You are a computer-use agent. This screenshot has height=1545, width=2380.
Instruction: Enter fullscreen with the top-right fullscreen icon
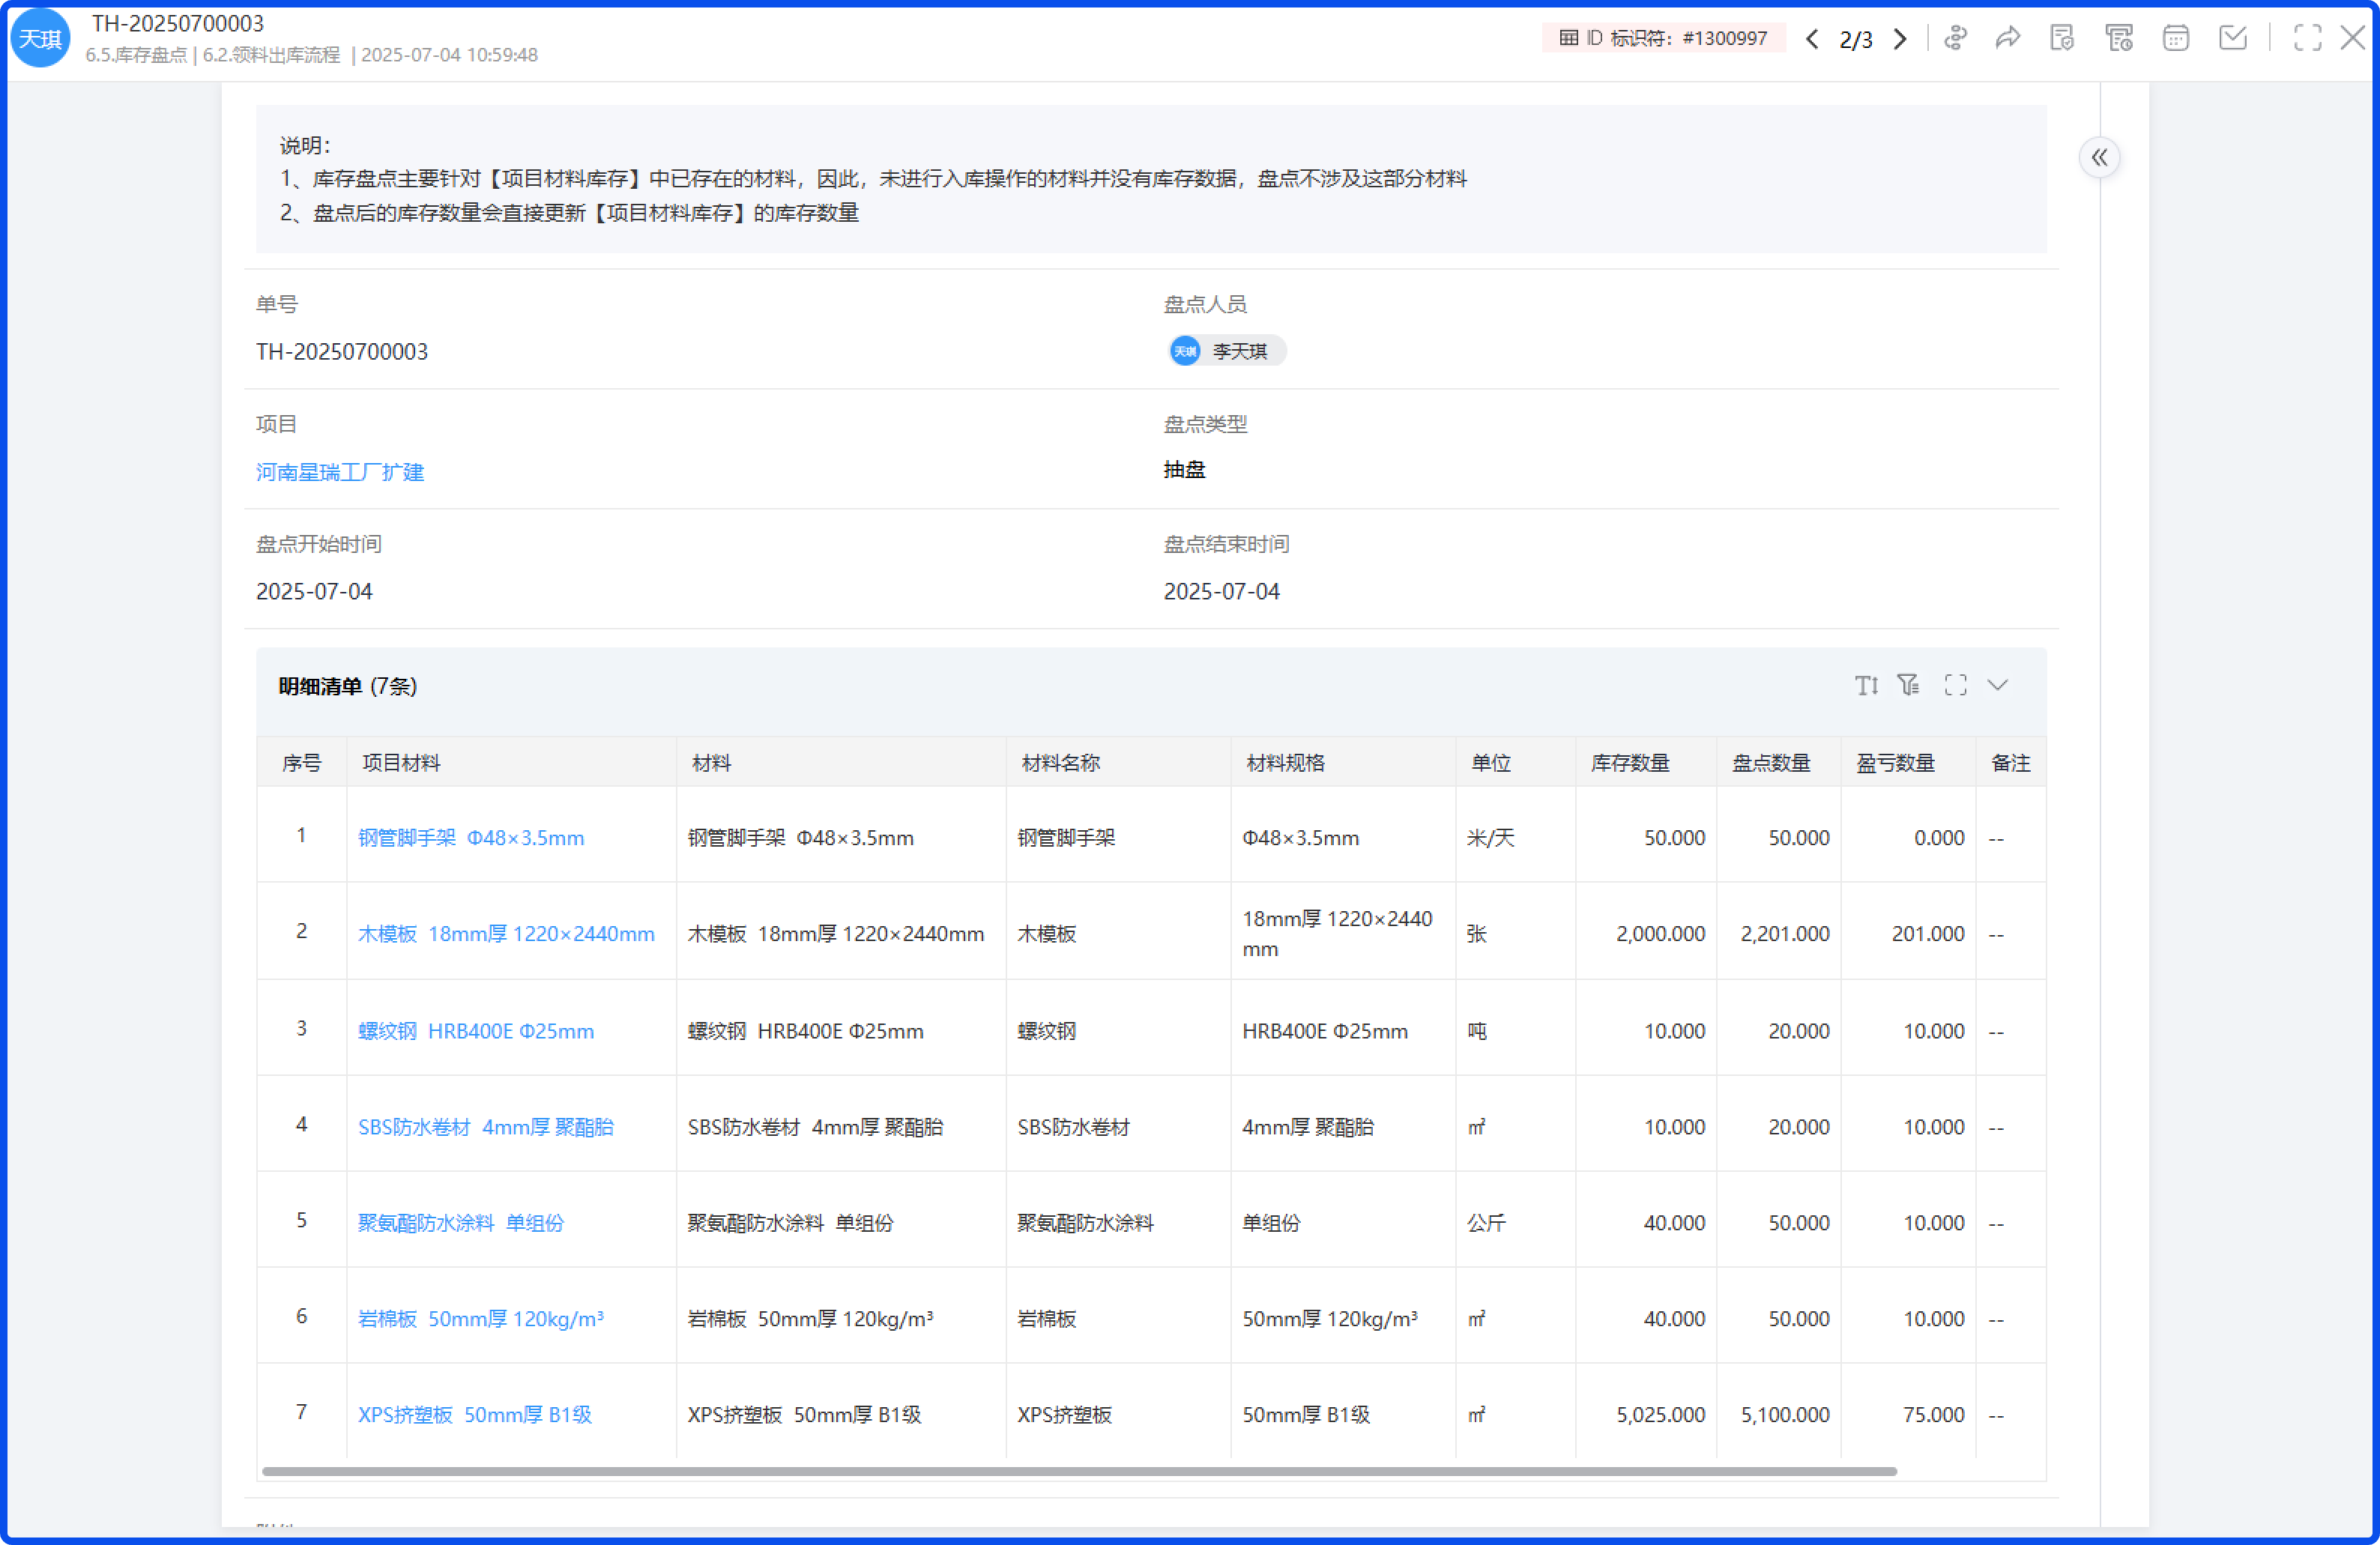[2309, 37]
